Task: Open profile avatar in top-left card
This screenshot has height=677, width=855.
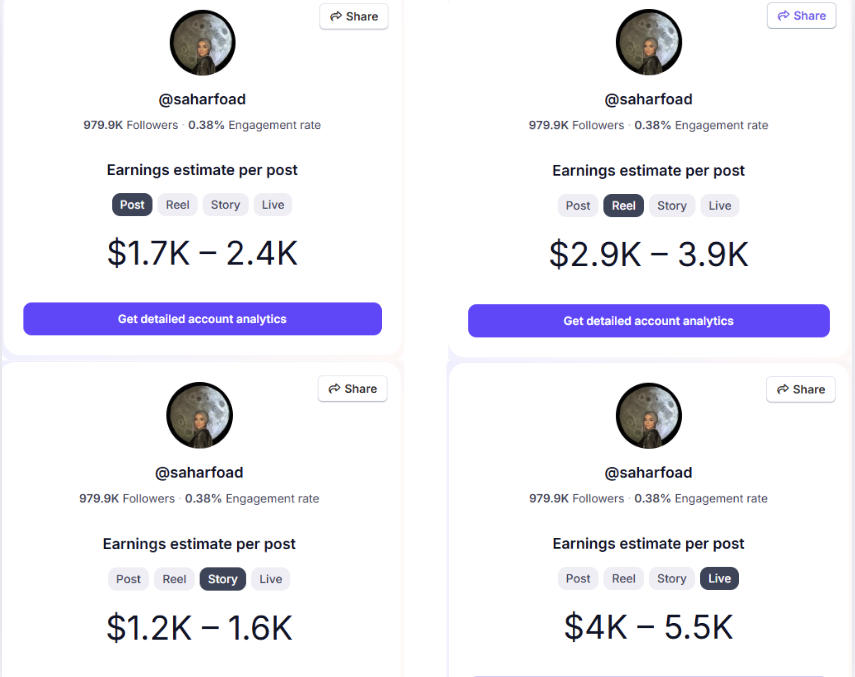Action: coord(202,43)
